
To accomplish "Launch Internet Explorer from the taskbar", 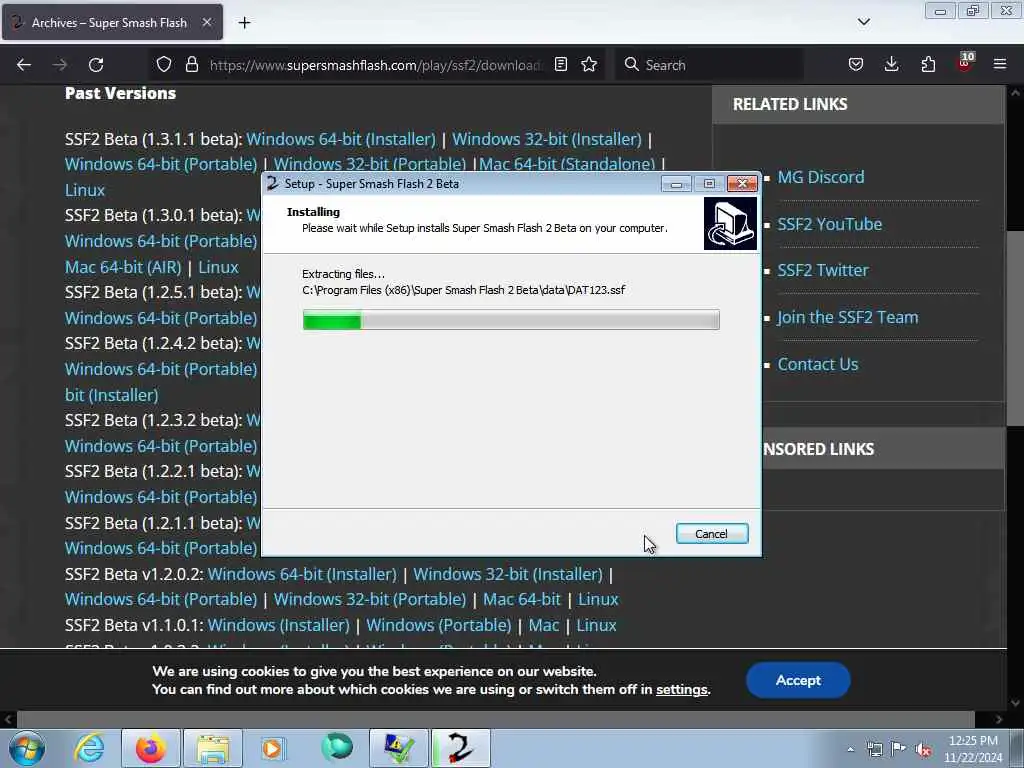I will click(x=89, y=748).
